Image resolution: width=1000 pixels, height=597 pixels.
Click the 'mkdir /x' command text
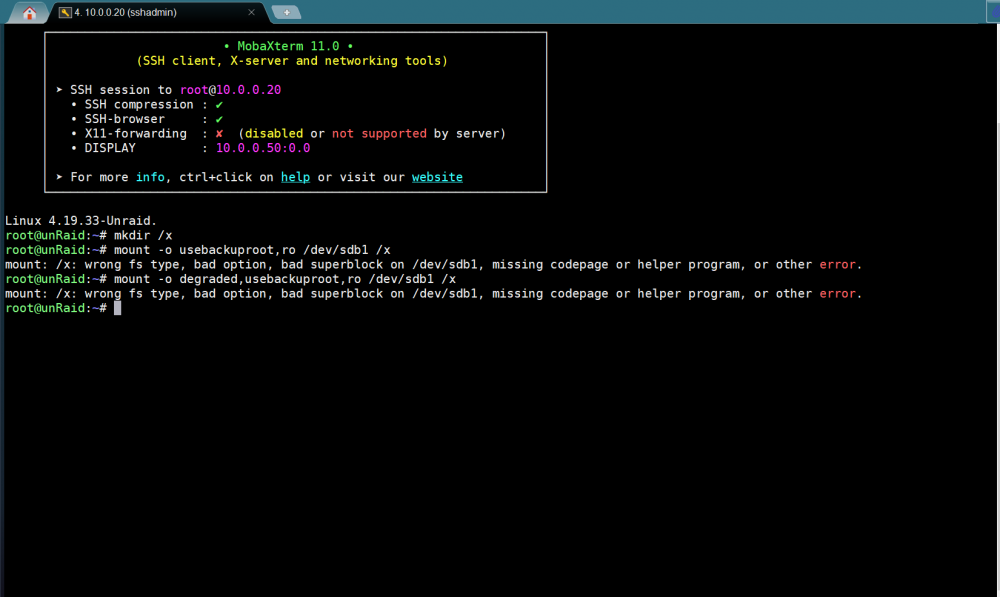(143, 235)
